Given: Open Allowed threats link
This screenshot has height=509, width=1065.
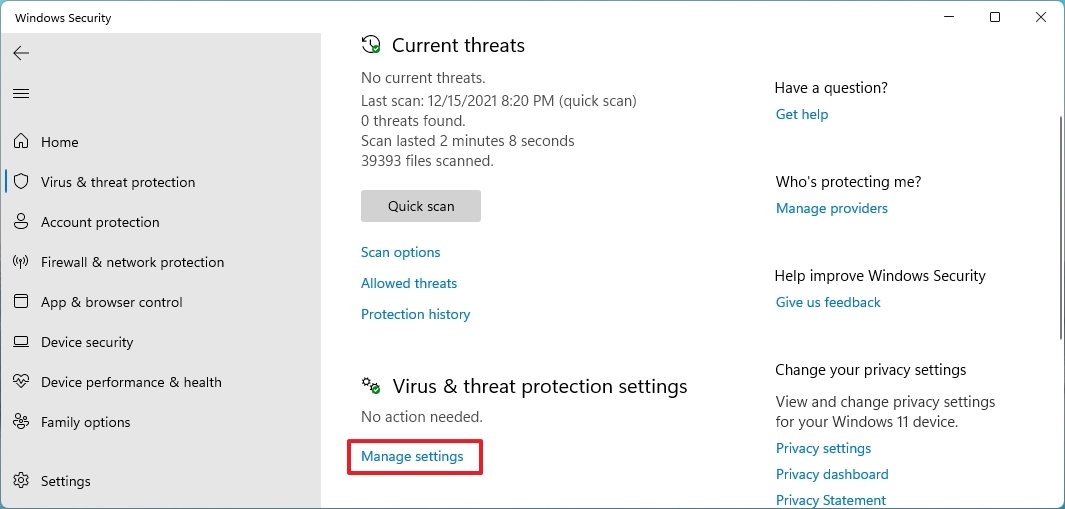Looking at the screenshot, I should [x=409, y=283].
